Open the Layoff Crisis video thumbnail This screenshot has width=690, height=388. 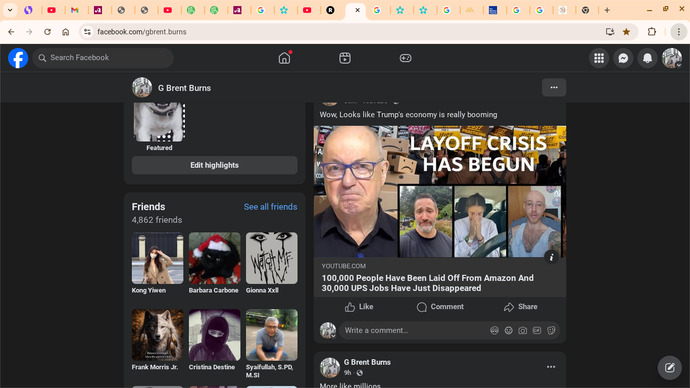pyautogui.click(x=440, y=192)
